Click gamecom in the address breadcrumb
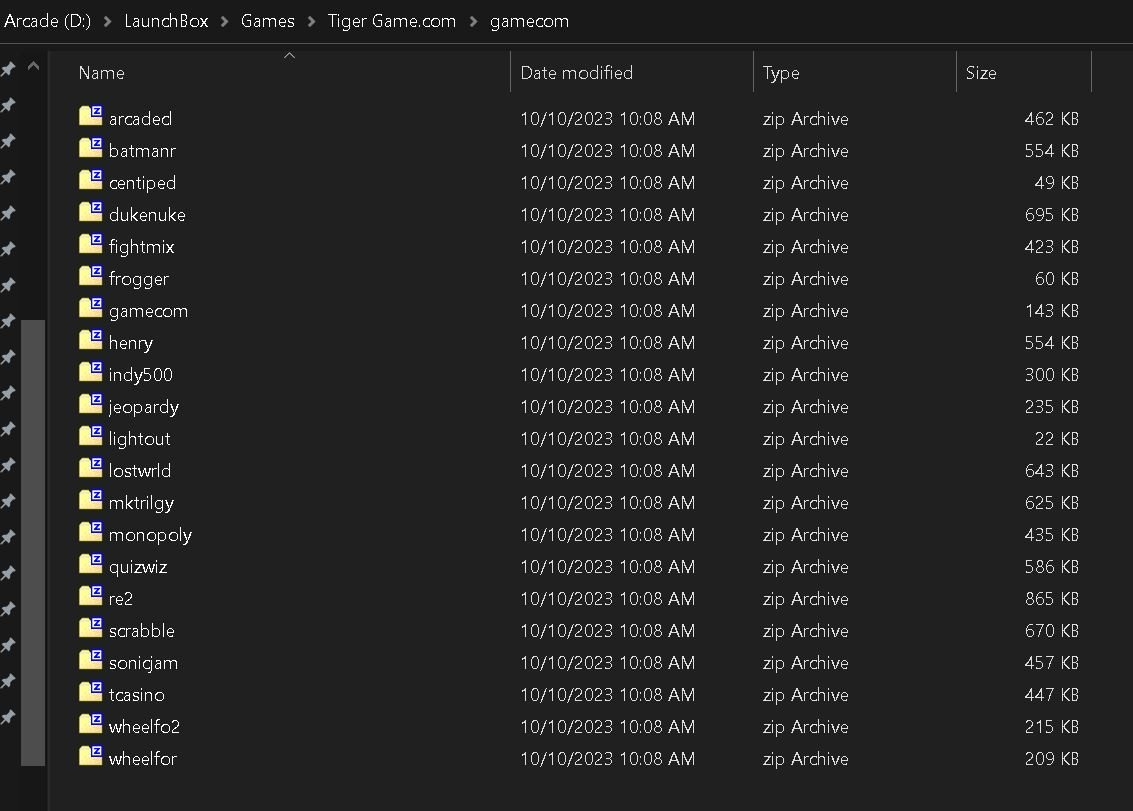This screenshot has height=811, width=1133. [530, 21]
